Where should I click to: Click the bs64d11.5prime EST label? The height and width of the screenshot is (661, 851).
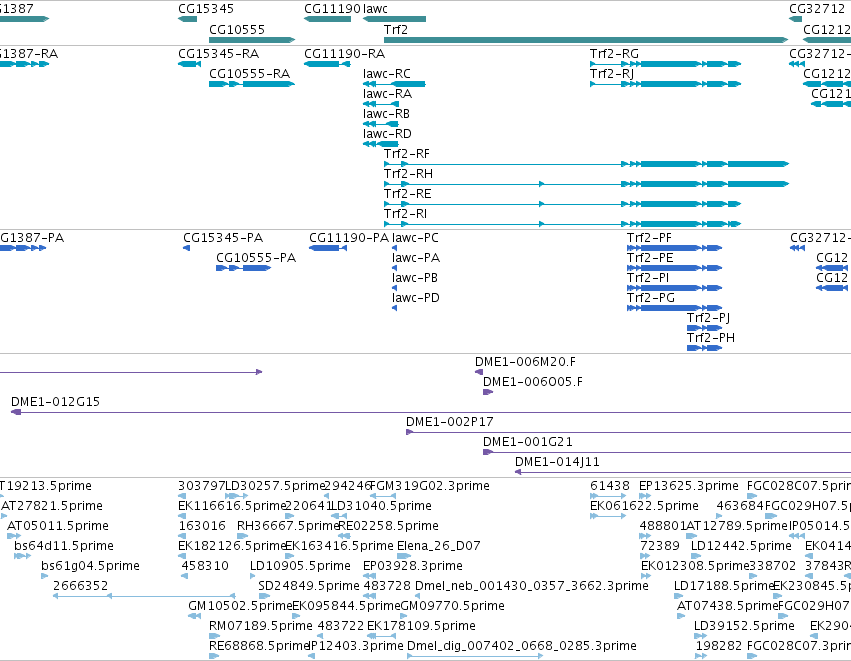pos(64,546)
